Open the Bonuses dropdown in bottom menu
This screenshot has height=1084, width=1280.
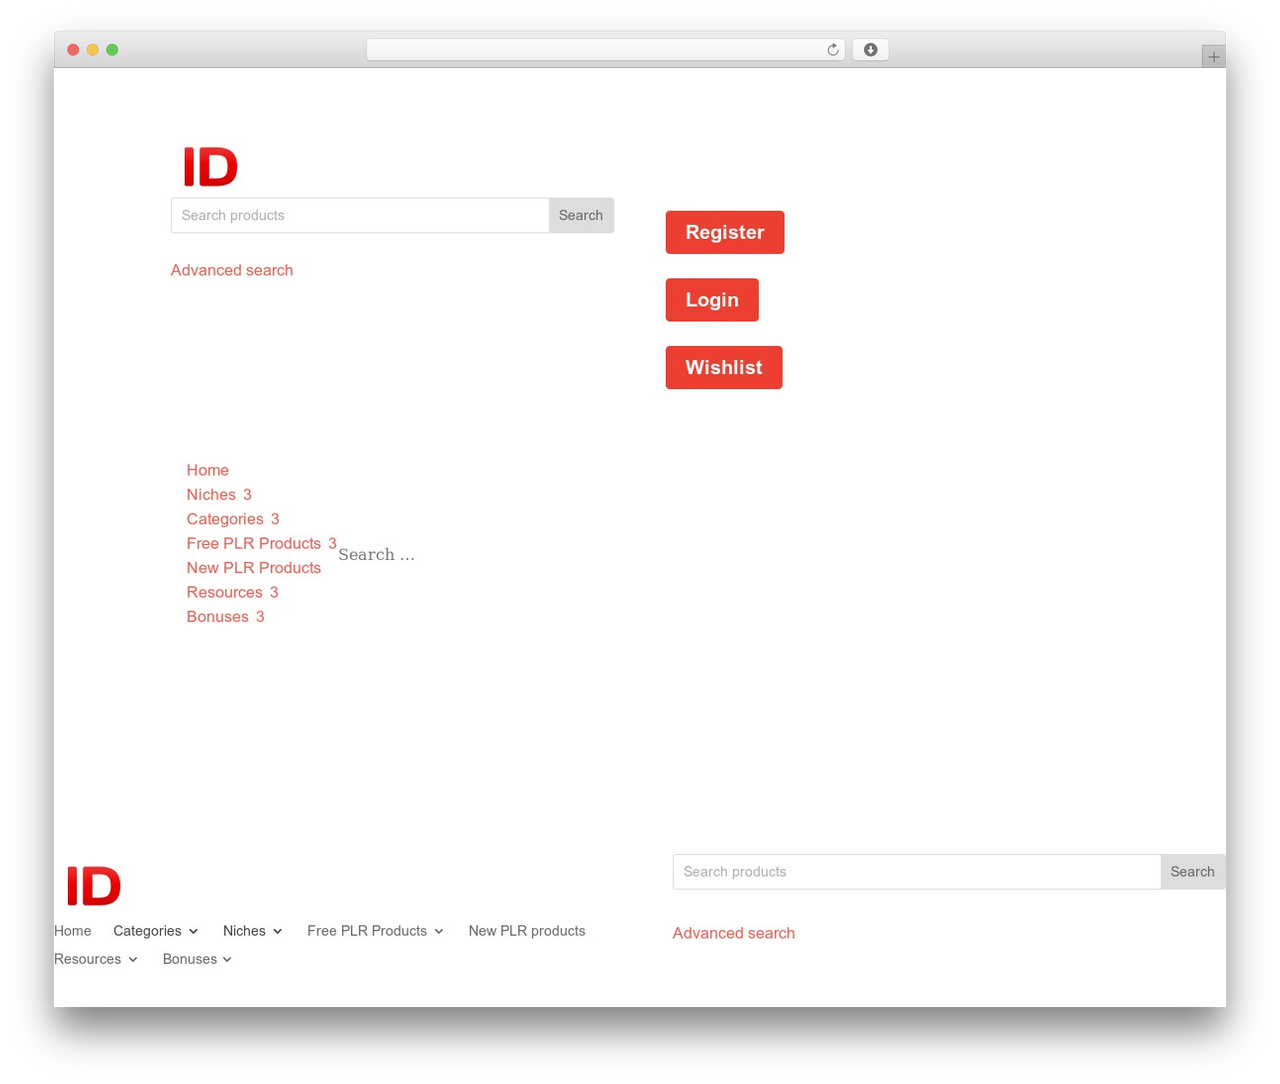[198, 959]
